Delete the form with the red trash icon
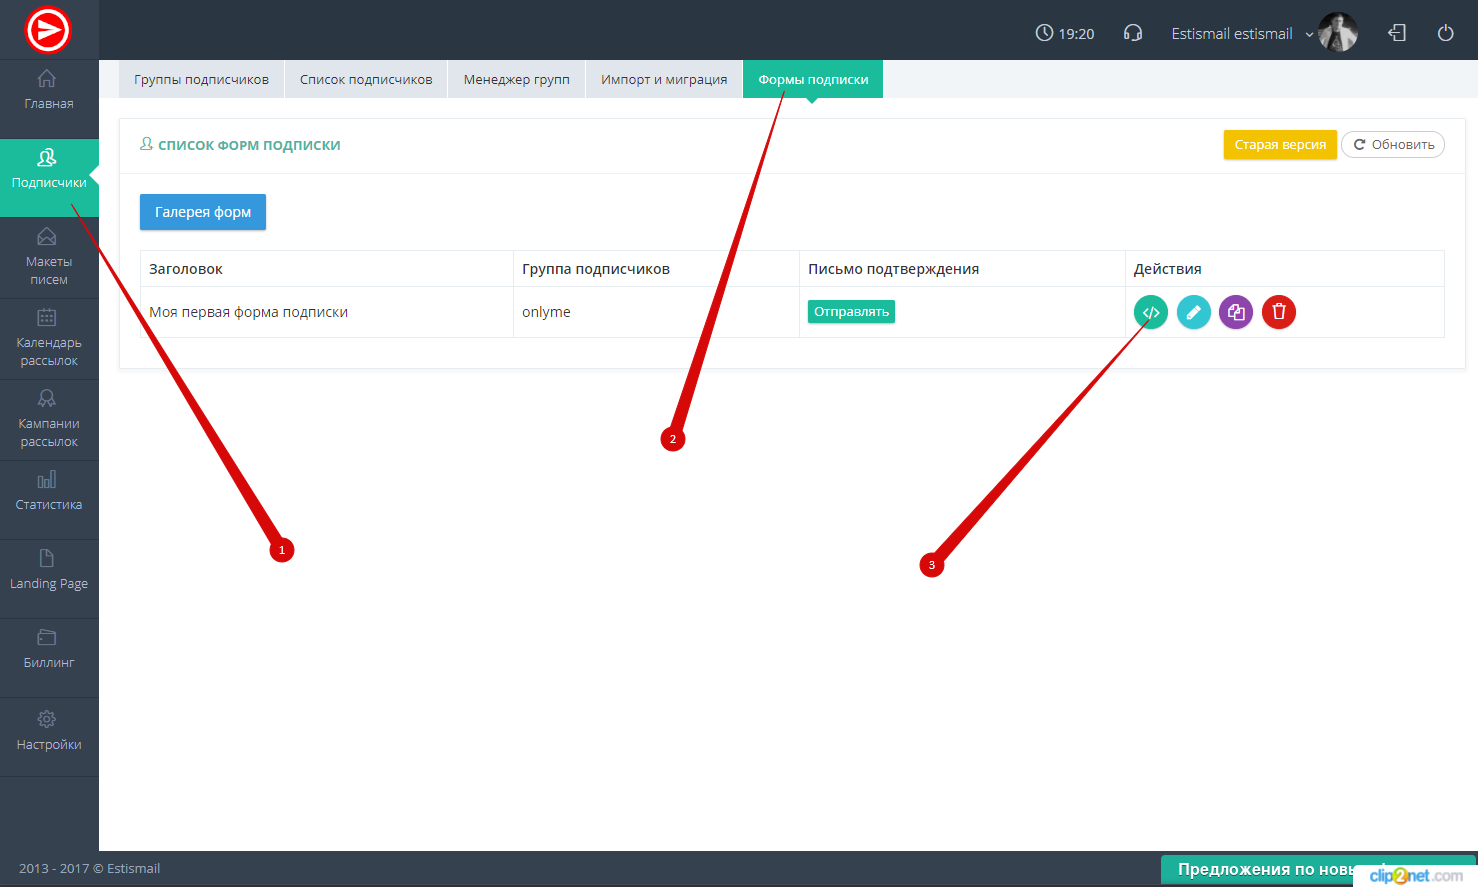 (x=1278, y=312)
